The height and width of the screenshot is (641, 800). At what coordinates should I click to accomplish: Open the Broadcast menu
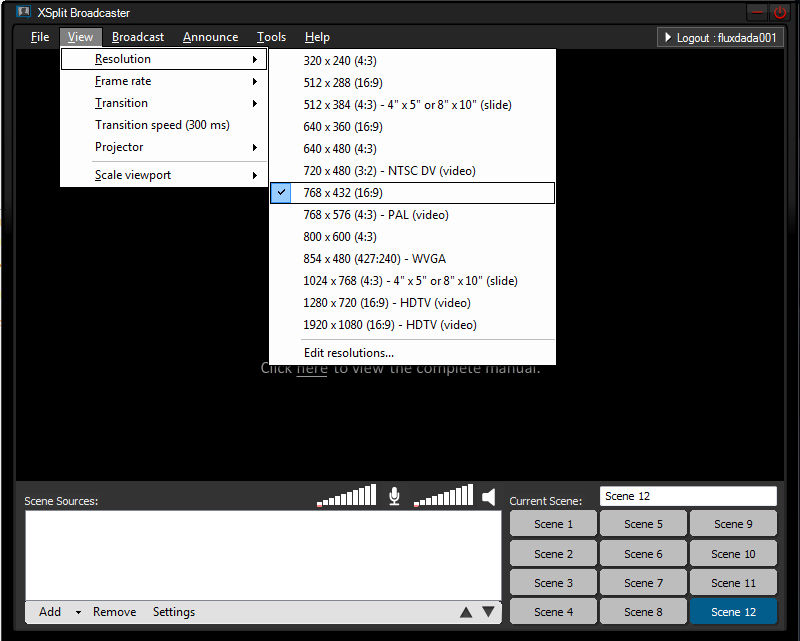tap(137, 37)
